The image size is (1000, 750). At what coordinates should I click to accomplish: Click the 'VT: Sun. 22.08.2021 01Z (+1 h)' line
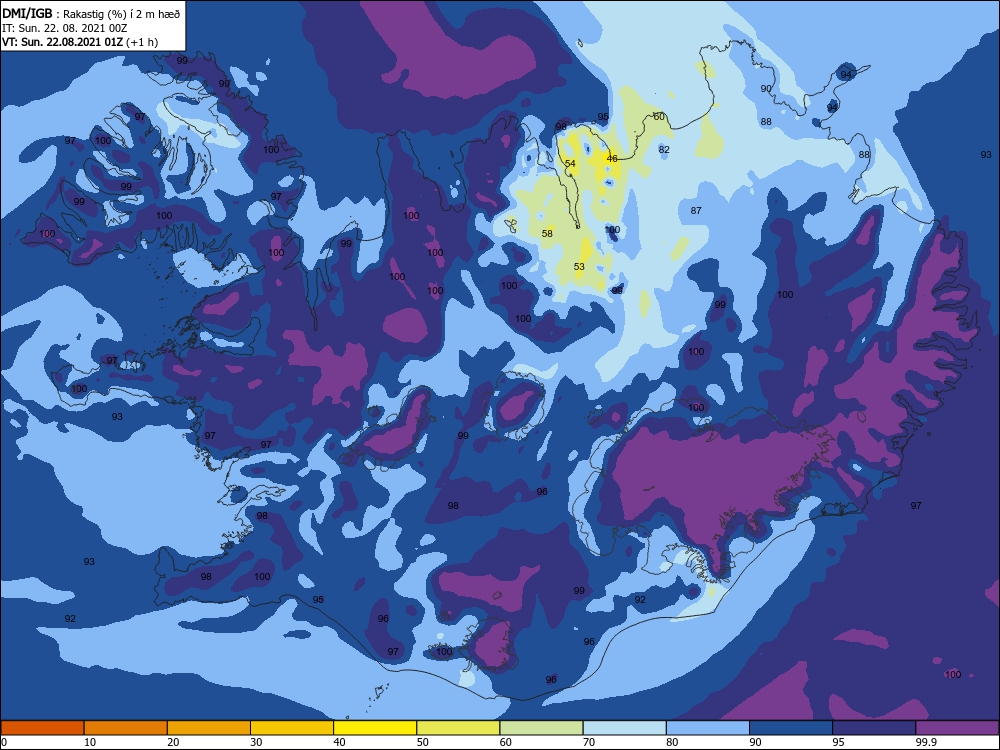coord(80,42)
